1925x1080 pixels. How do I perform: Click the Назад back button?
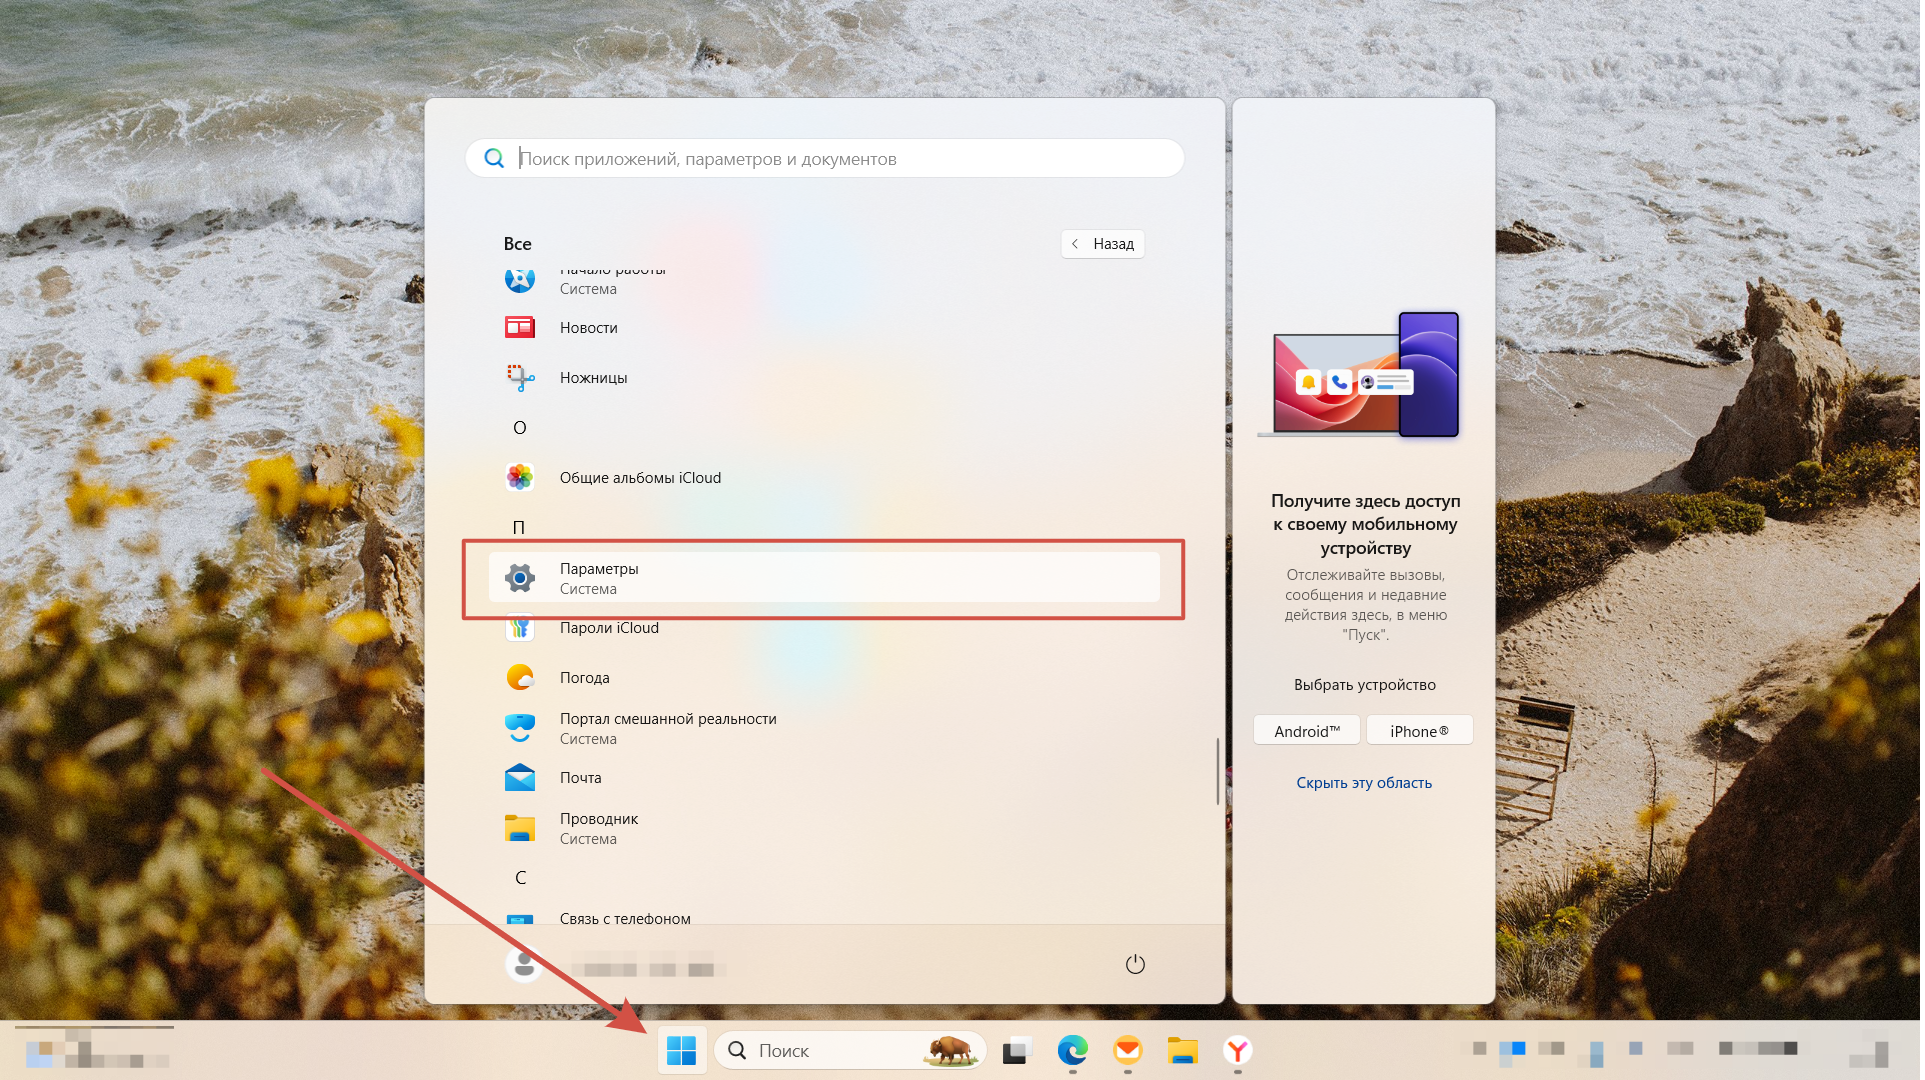1103,244
